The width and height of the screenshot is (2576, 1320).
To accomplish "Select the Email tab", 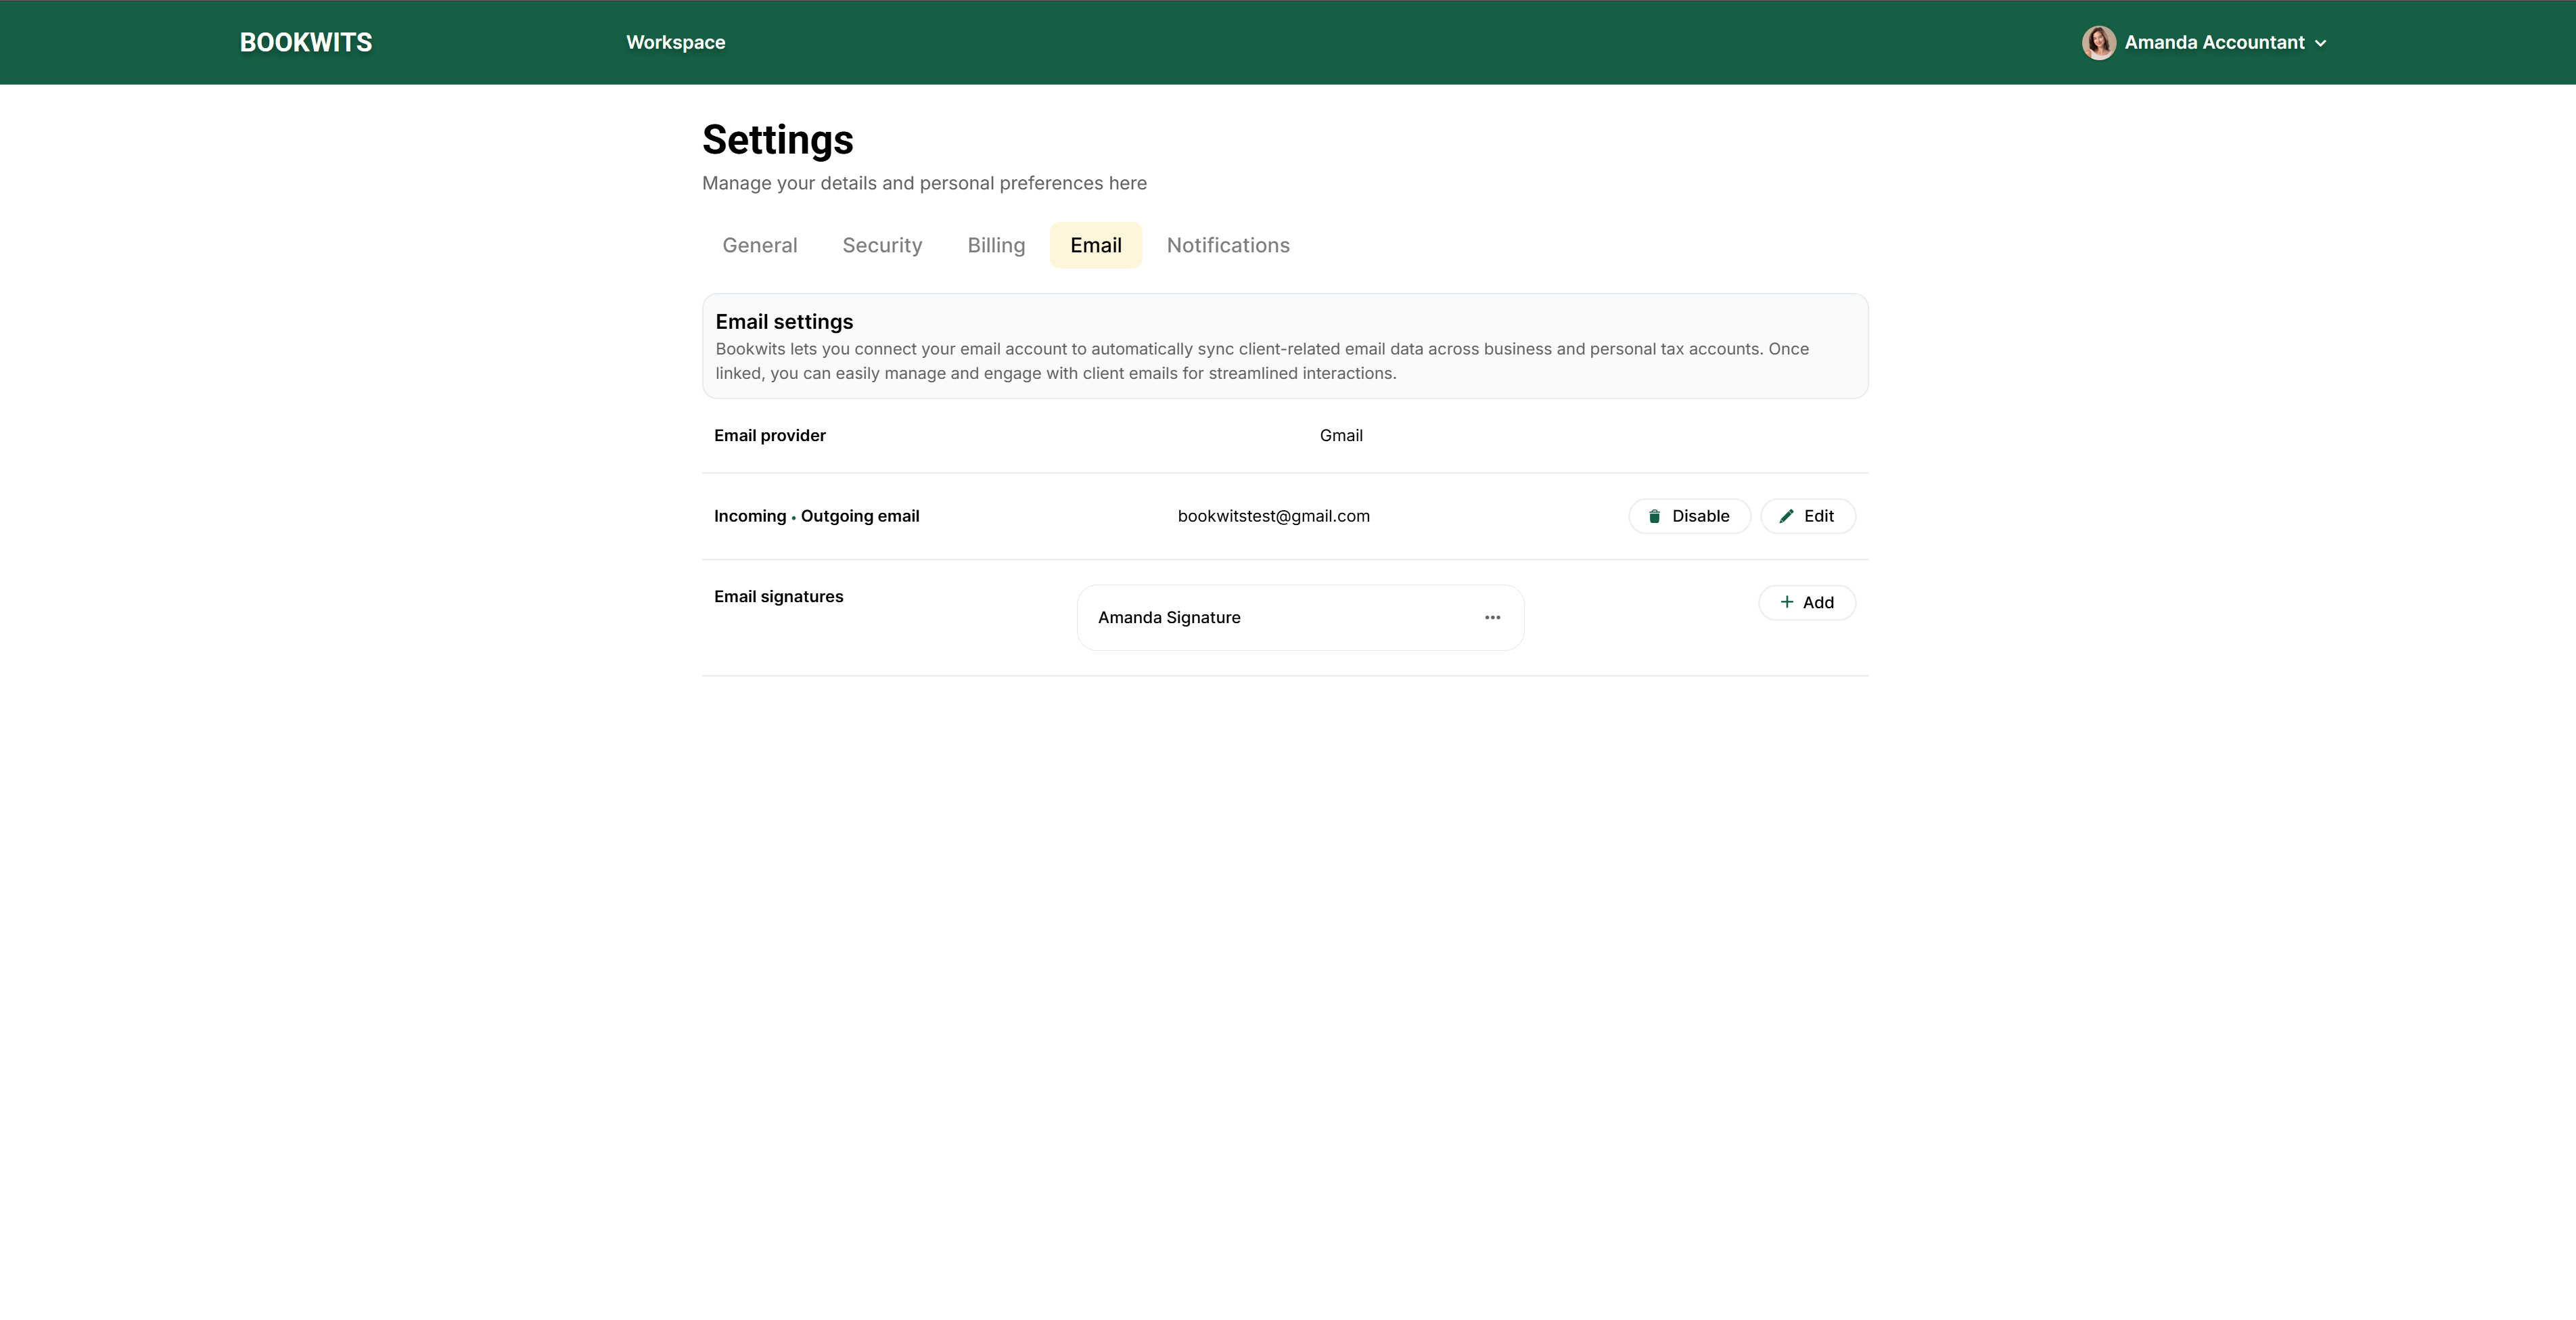I will click(1095, 245).
